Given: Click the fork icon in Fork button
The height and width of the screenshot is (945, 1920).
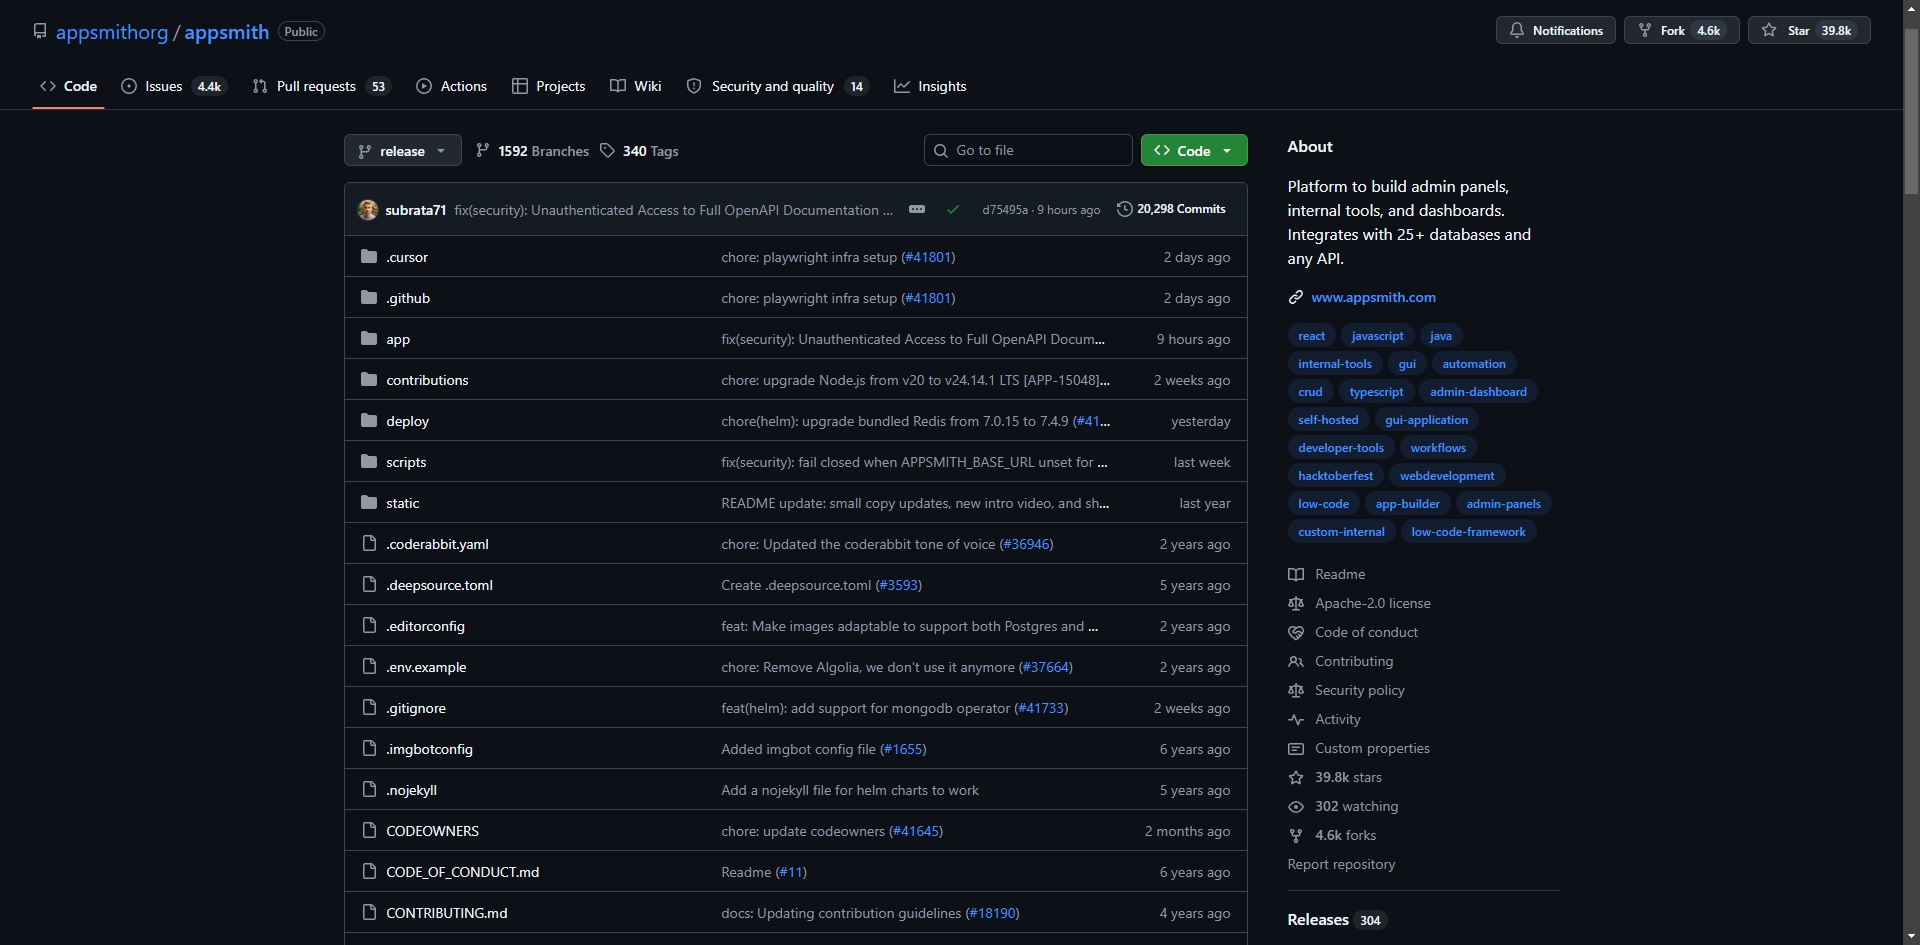Looking at the screenshot, I should click(1644, 31).
